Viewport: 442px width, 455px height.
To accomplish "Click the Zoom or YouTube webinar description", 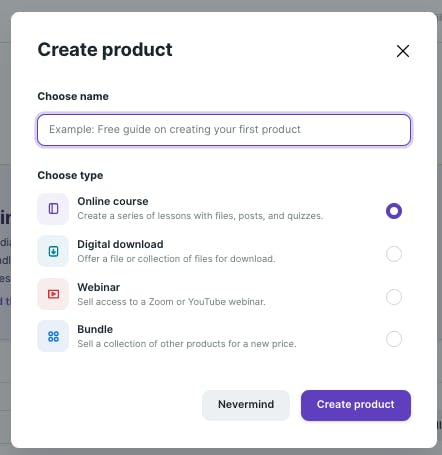I will click(171, 302).
